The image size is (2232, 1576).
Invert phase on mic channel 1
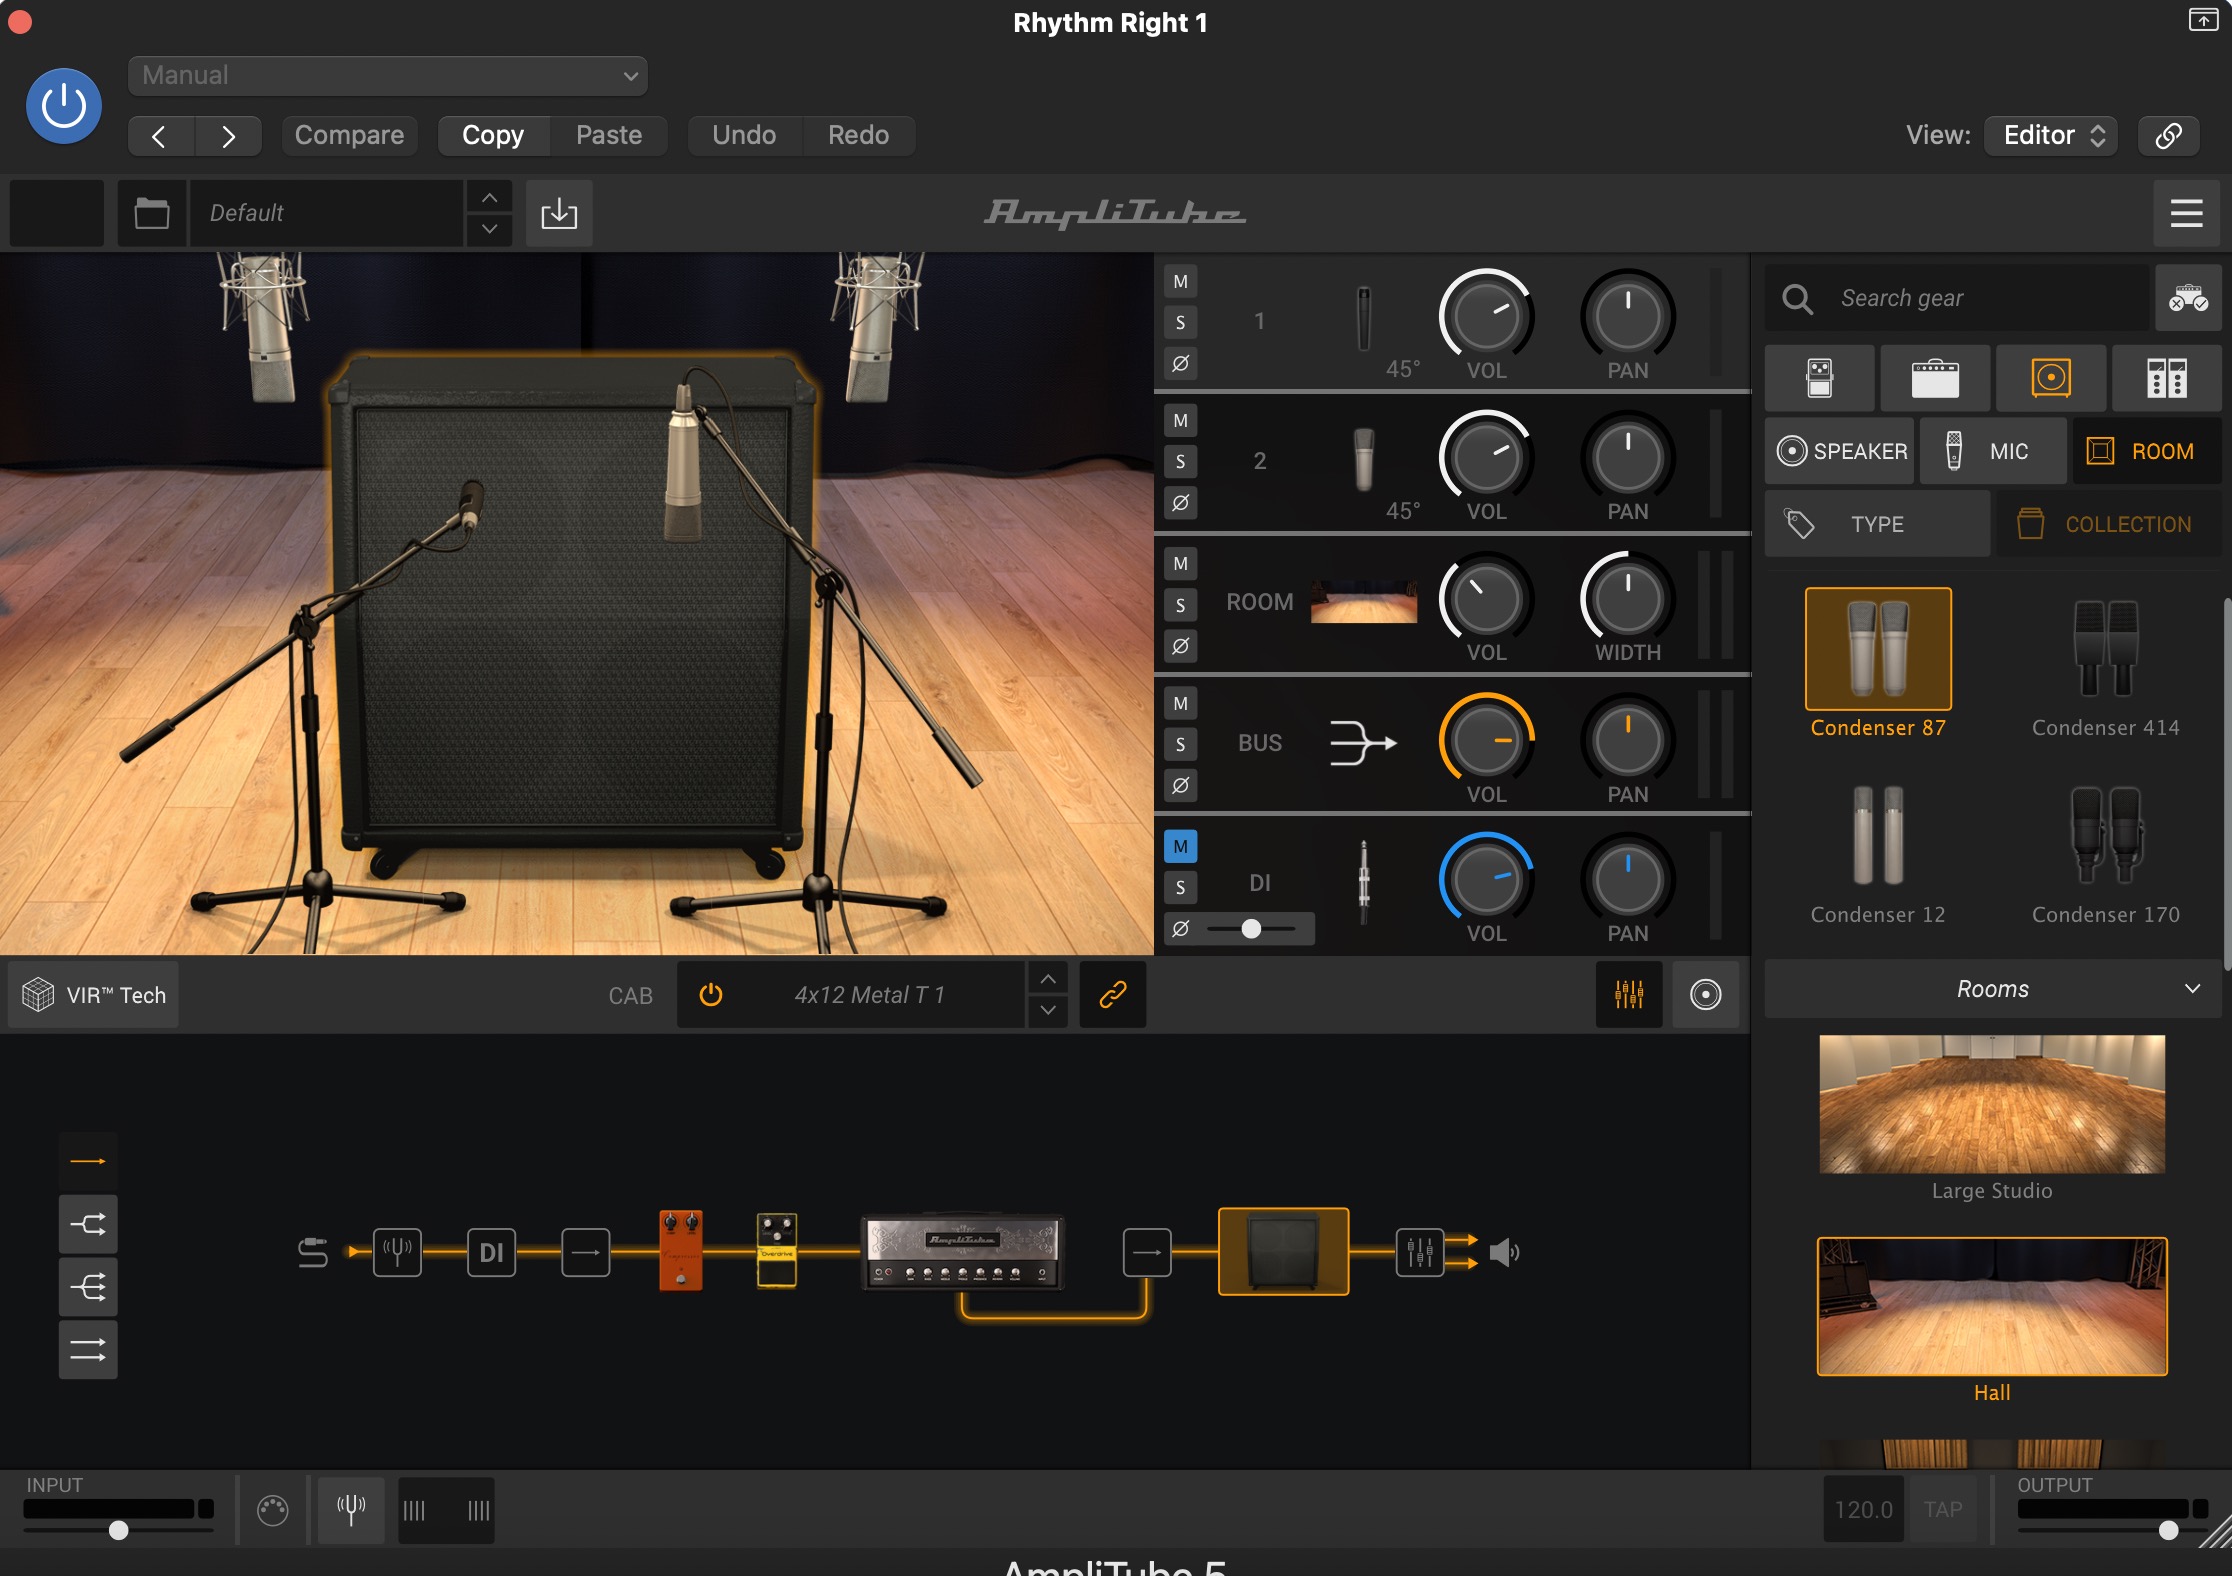click(1181, 363)
